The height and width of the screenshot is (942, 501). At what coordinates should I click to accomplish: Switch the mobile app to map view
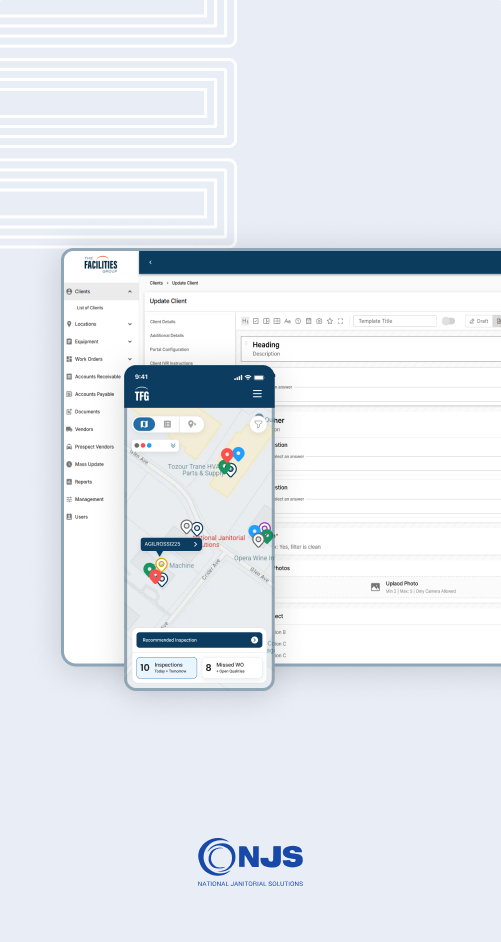[144, 424]
